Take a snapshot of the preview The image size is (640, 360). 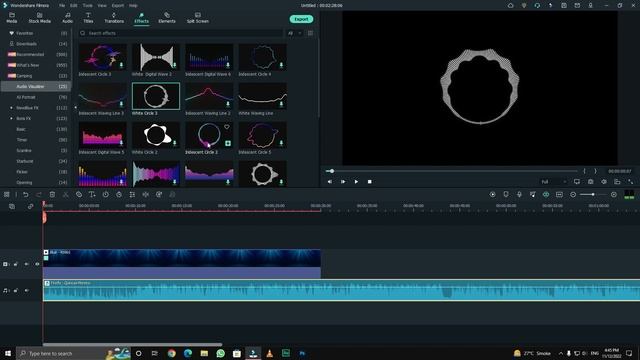(590, 182)
